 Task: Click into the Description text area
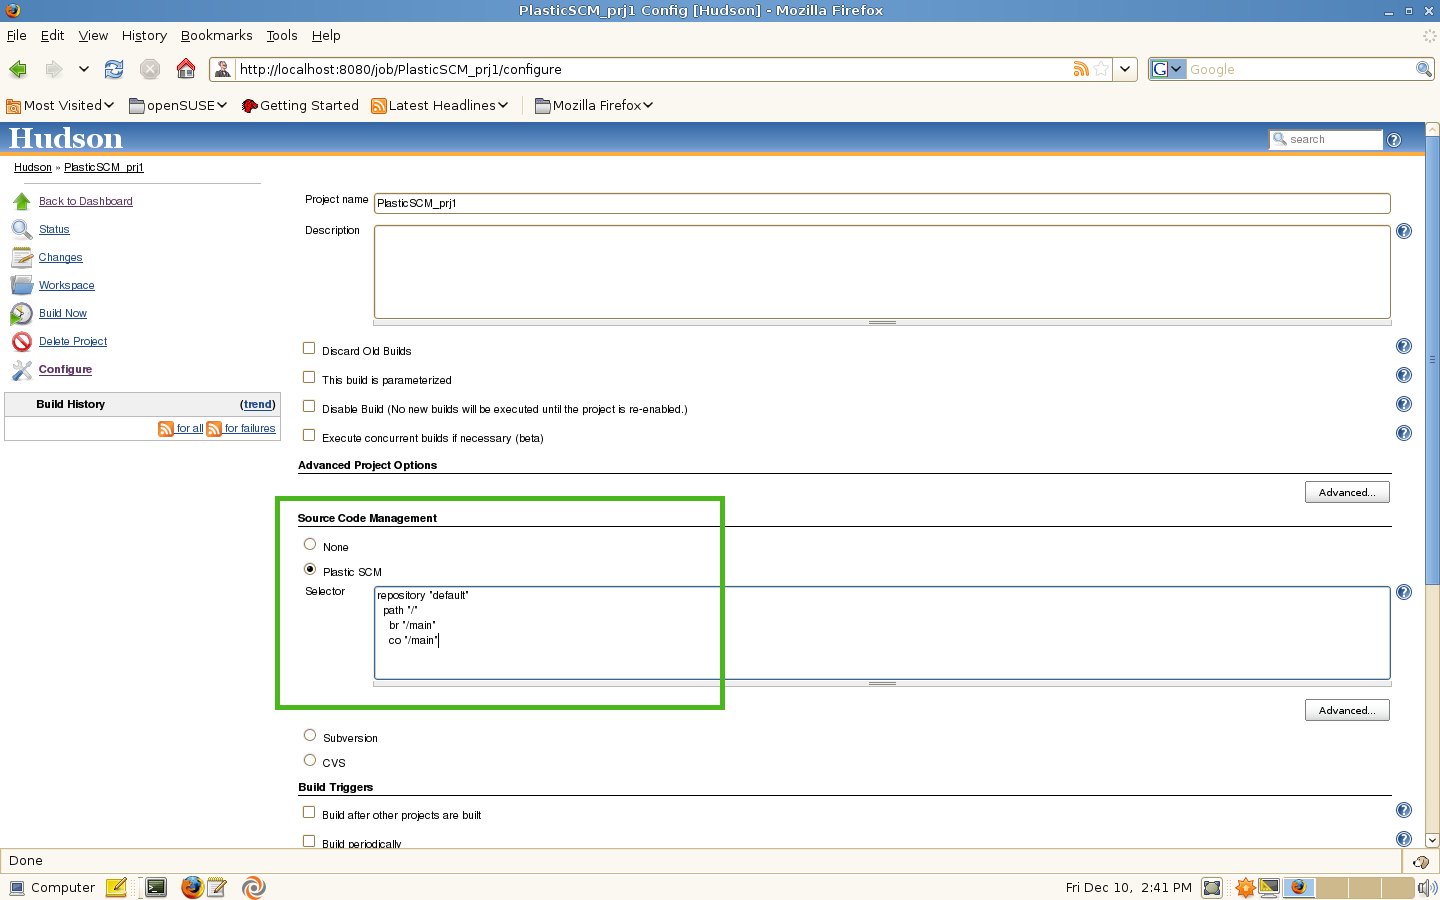[x=882, y=272]
